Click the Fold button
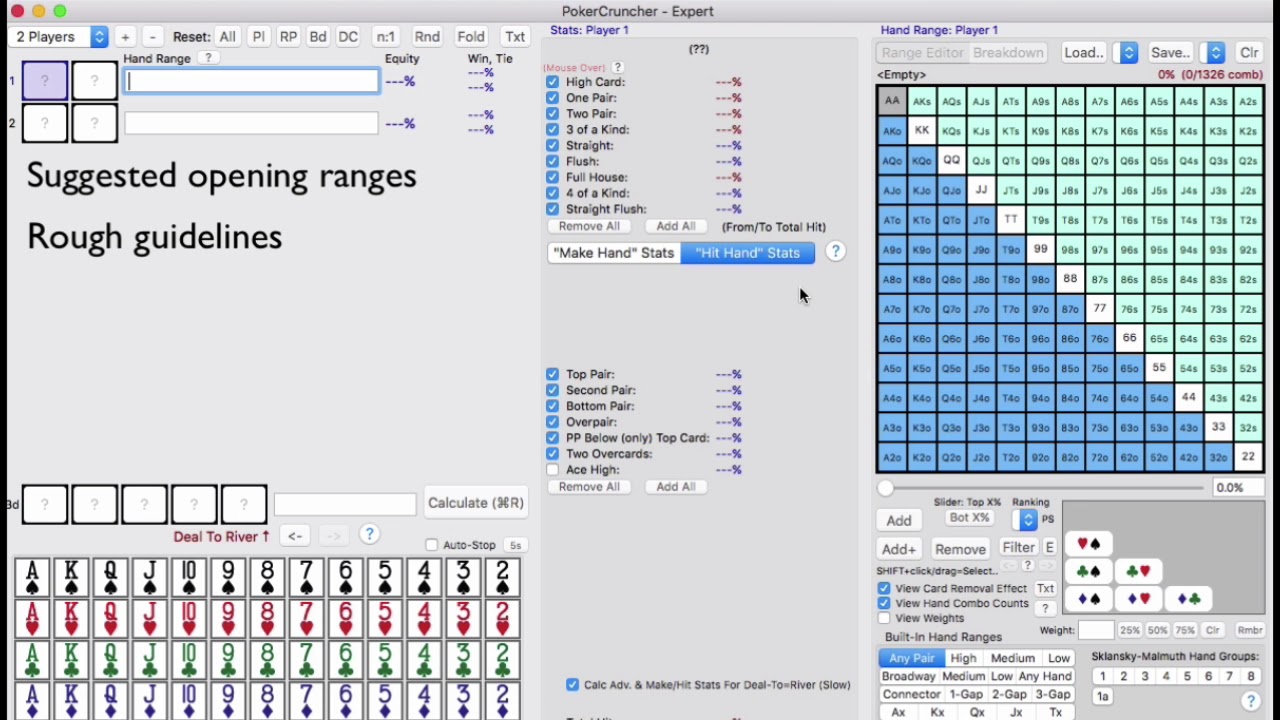The height and width of the screenshot is (720, 1280). pos(471,37)
